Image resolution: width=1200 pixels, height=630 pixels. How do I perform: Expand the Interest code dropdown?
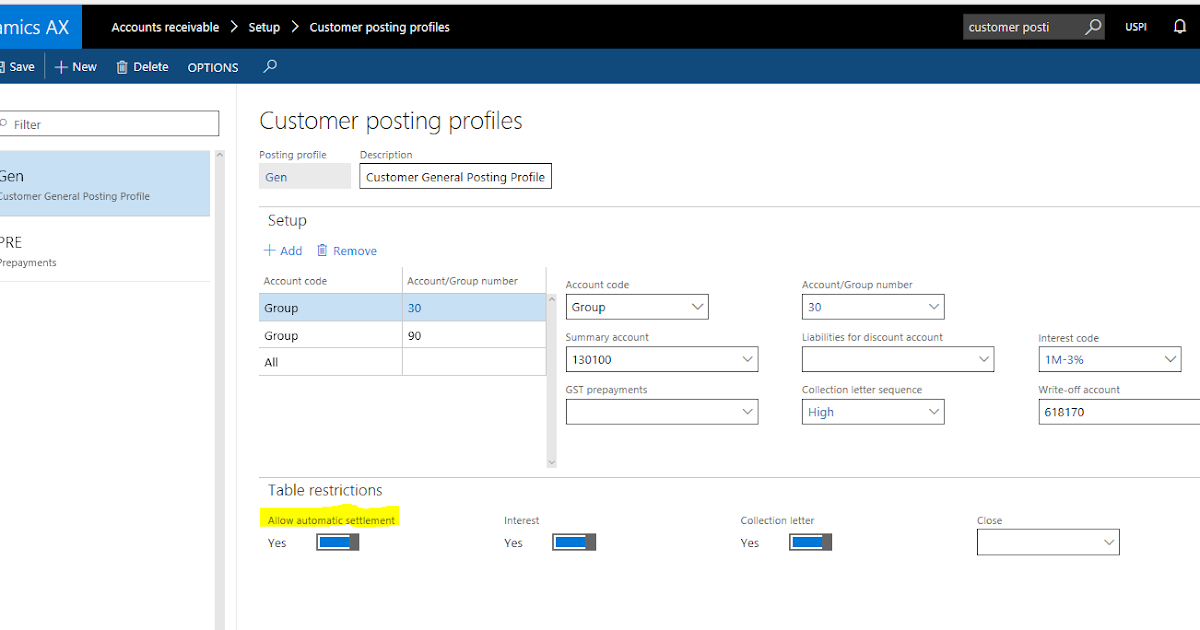point(1170,359)
